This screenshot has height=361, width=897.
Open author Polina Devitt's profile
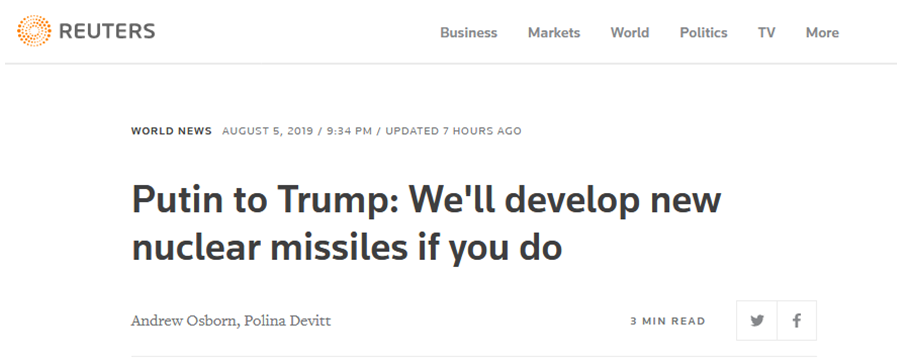[288, 321]
